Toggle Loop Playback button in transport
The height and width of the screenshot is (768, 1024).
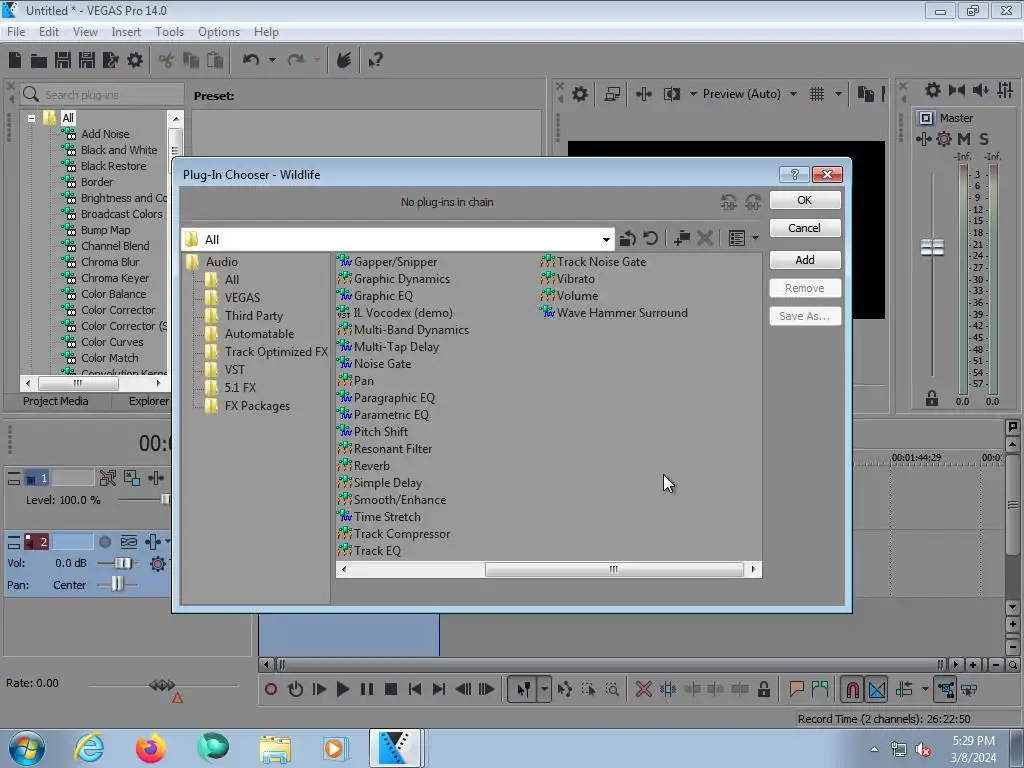[295, 689]
